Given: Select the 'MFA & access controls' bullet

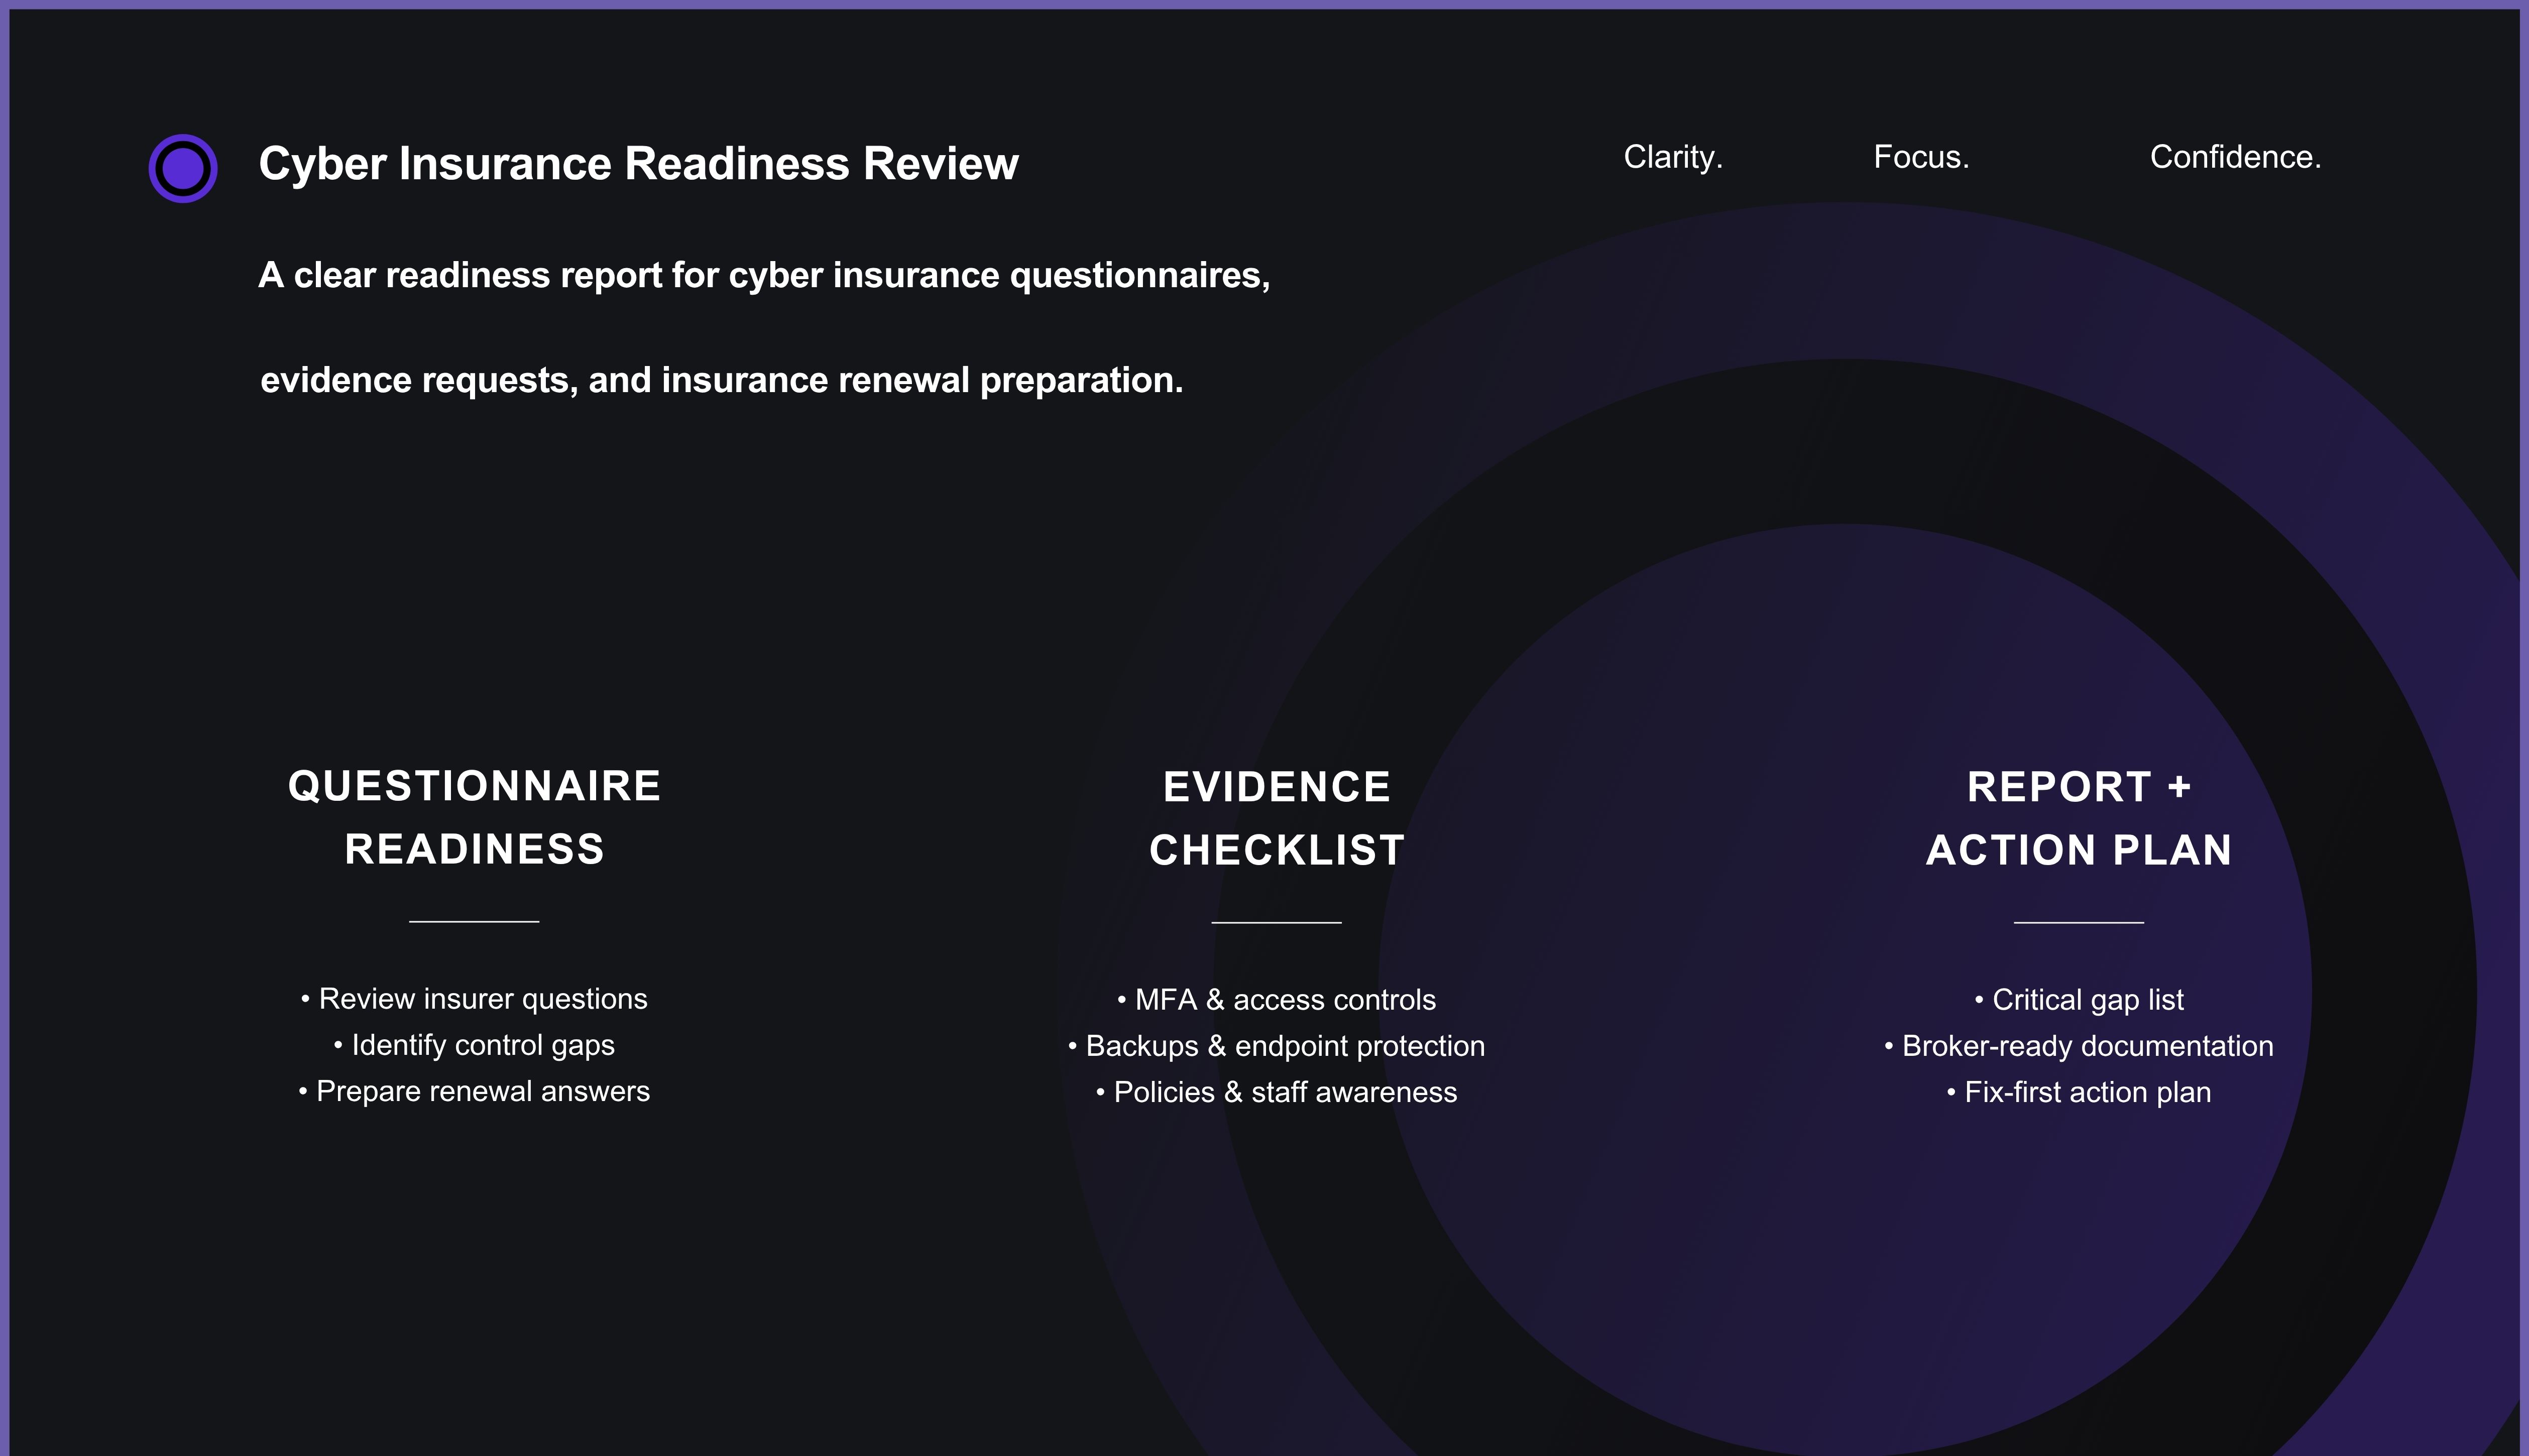Looking at the screenshot, I should (x=1276, y=1000).
